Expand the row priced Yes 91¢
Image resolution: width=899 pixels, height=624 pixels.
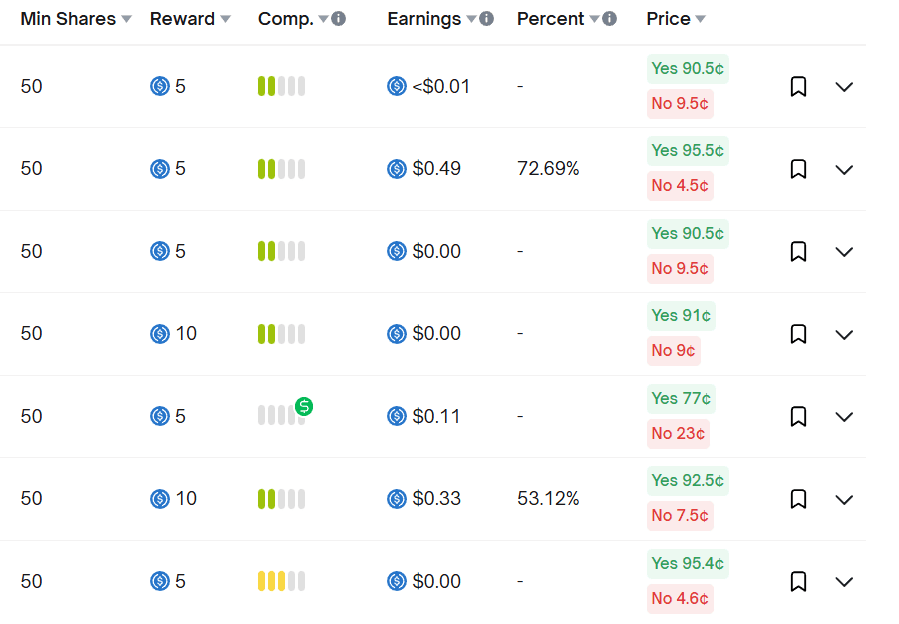tap(844, 334)
